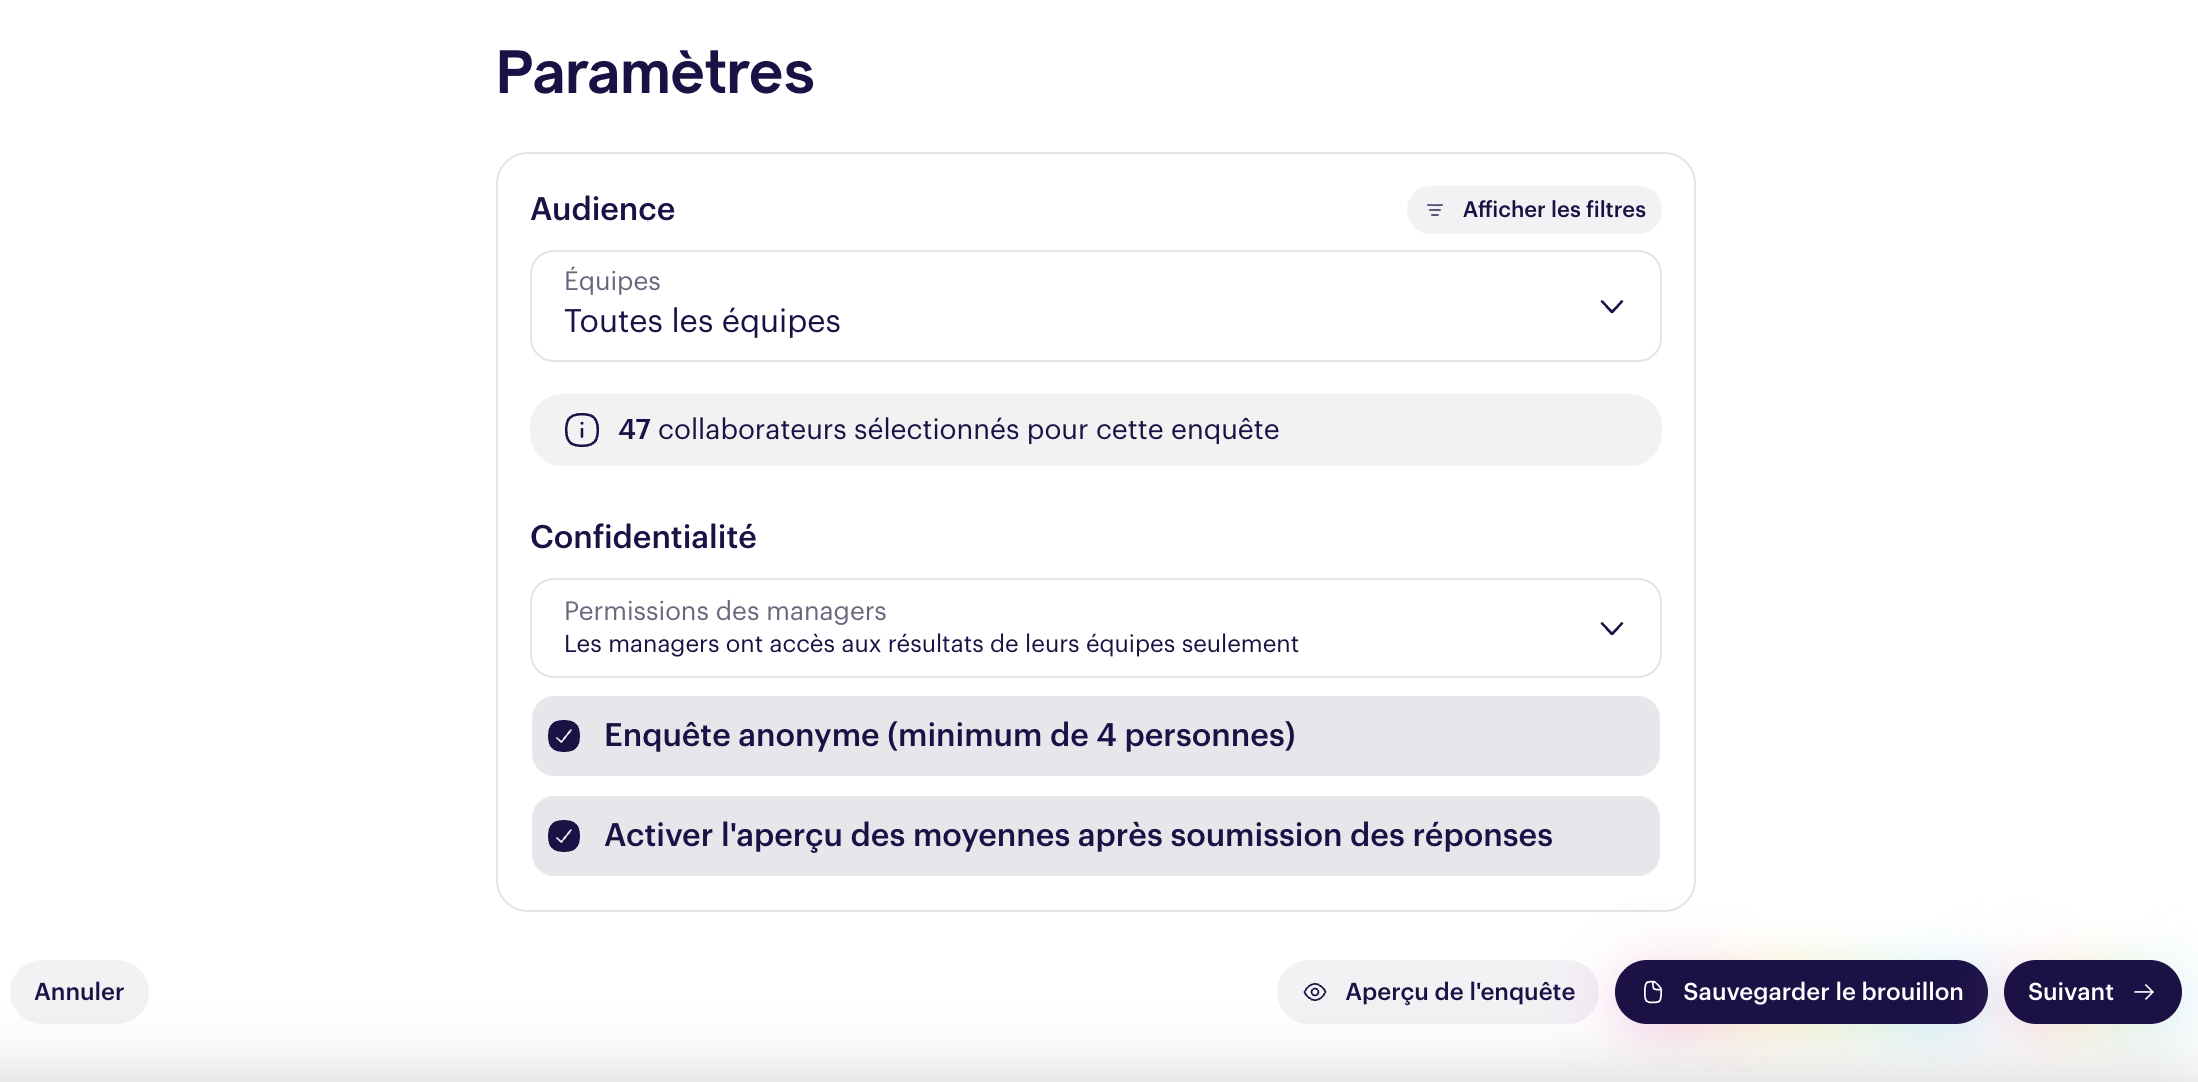Expand the Permissions des managers chevron

(x=1611, y=629)
